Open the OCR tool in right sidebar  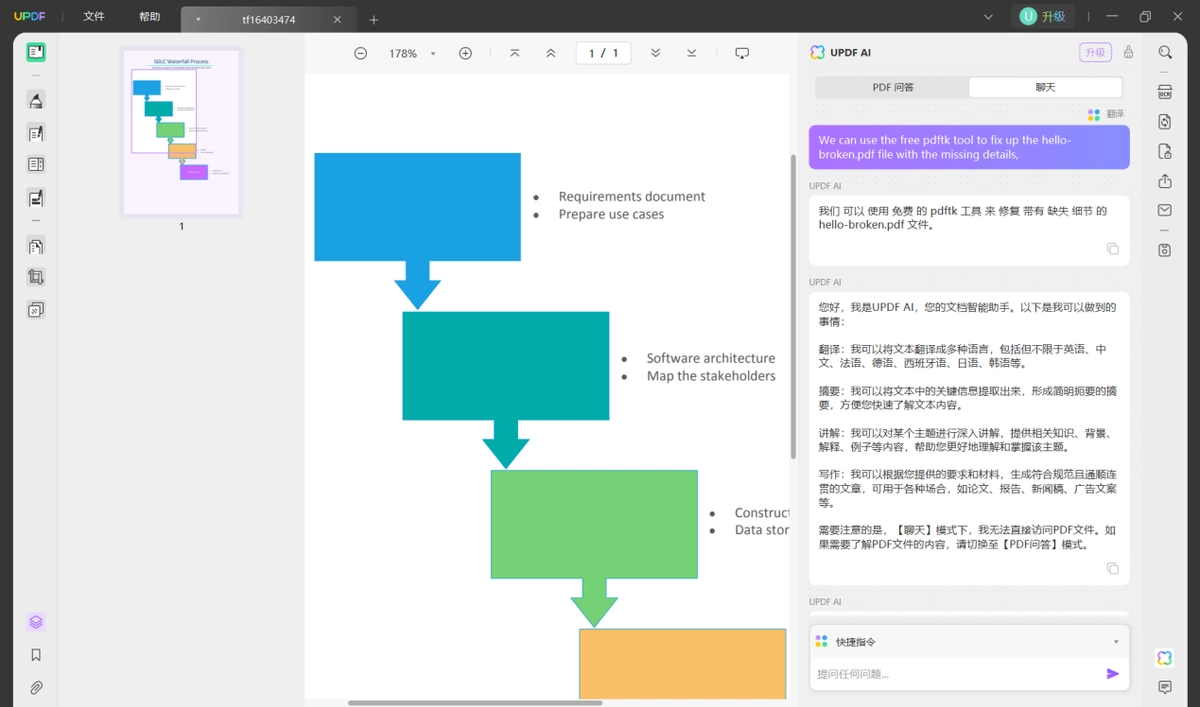point(1165,92)
